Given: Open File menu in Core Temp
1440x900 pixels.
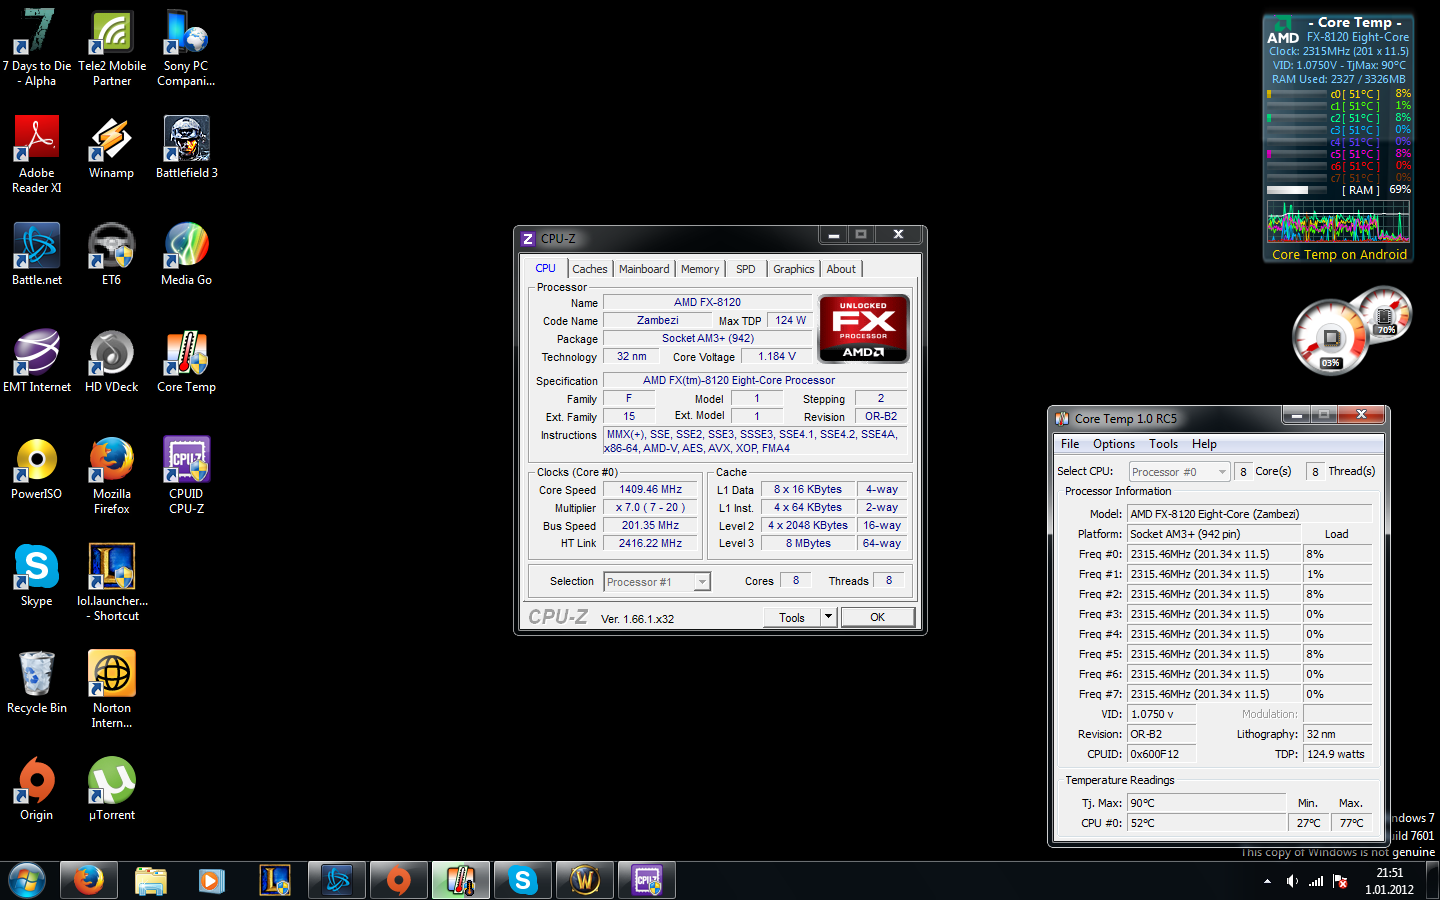Looking at the screenshot, I should pos(1070,444).
